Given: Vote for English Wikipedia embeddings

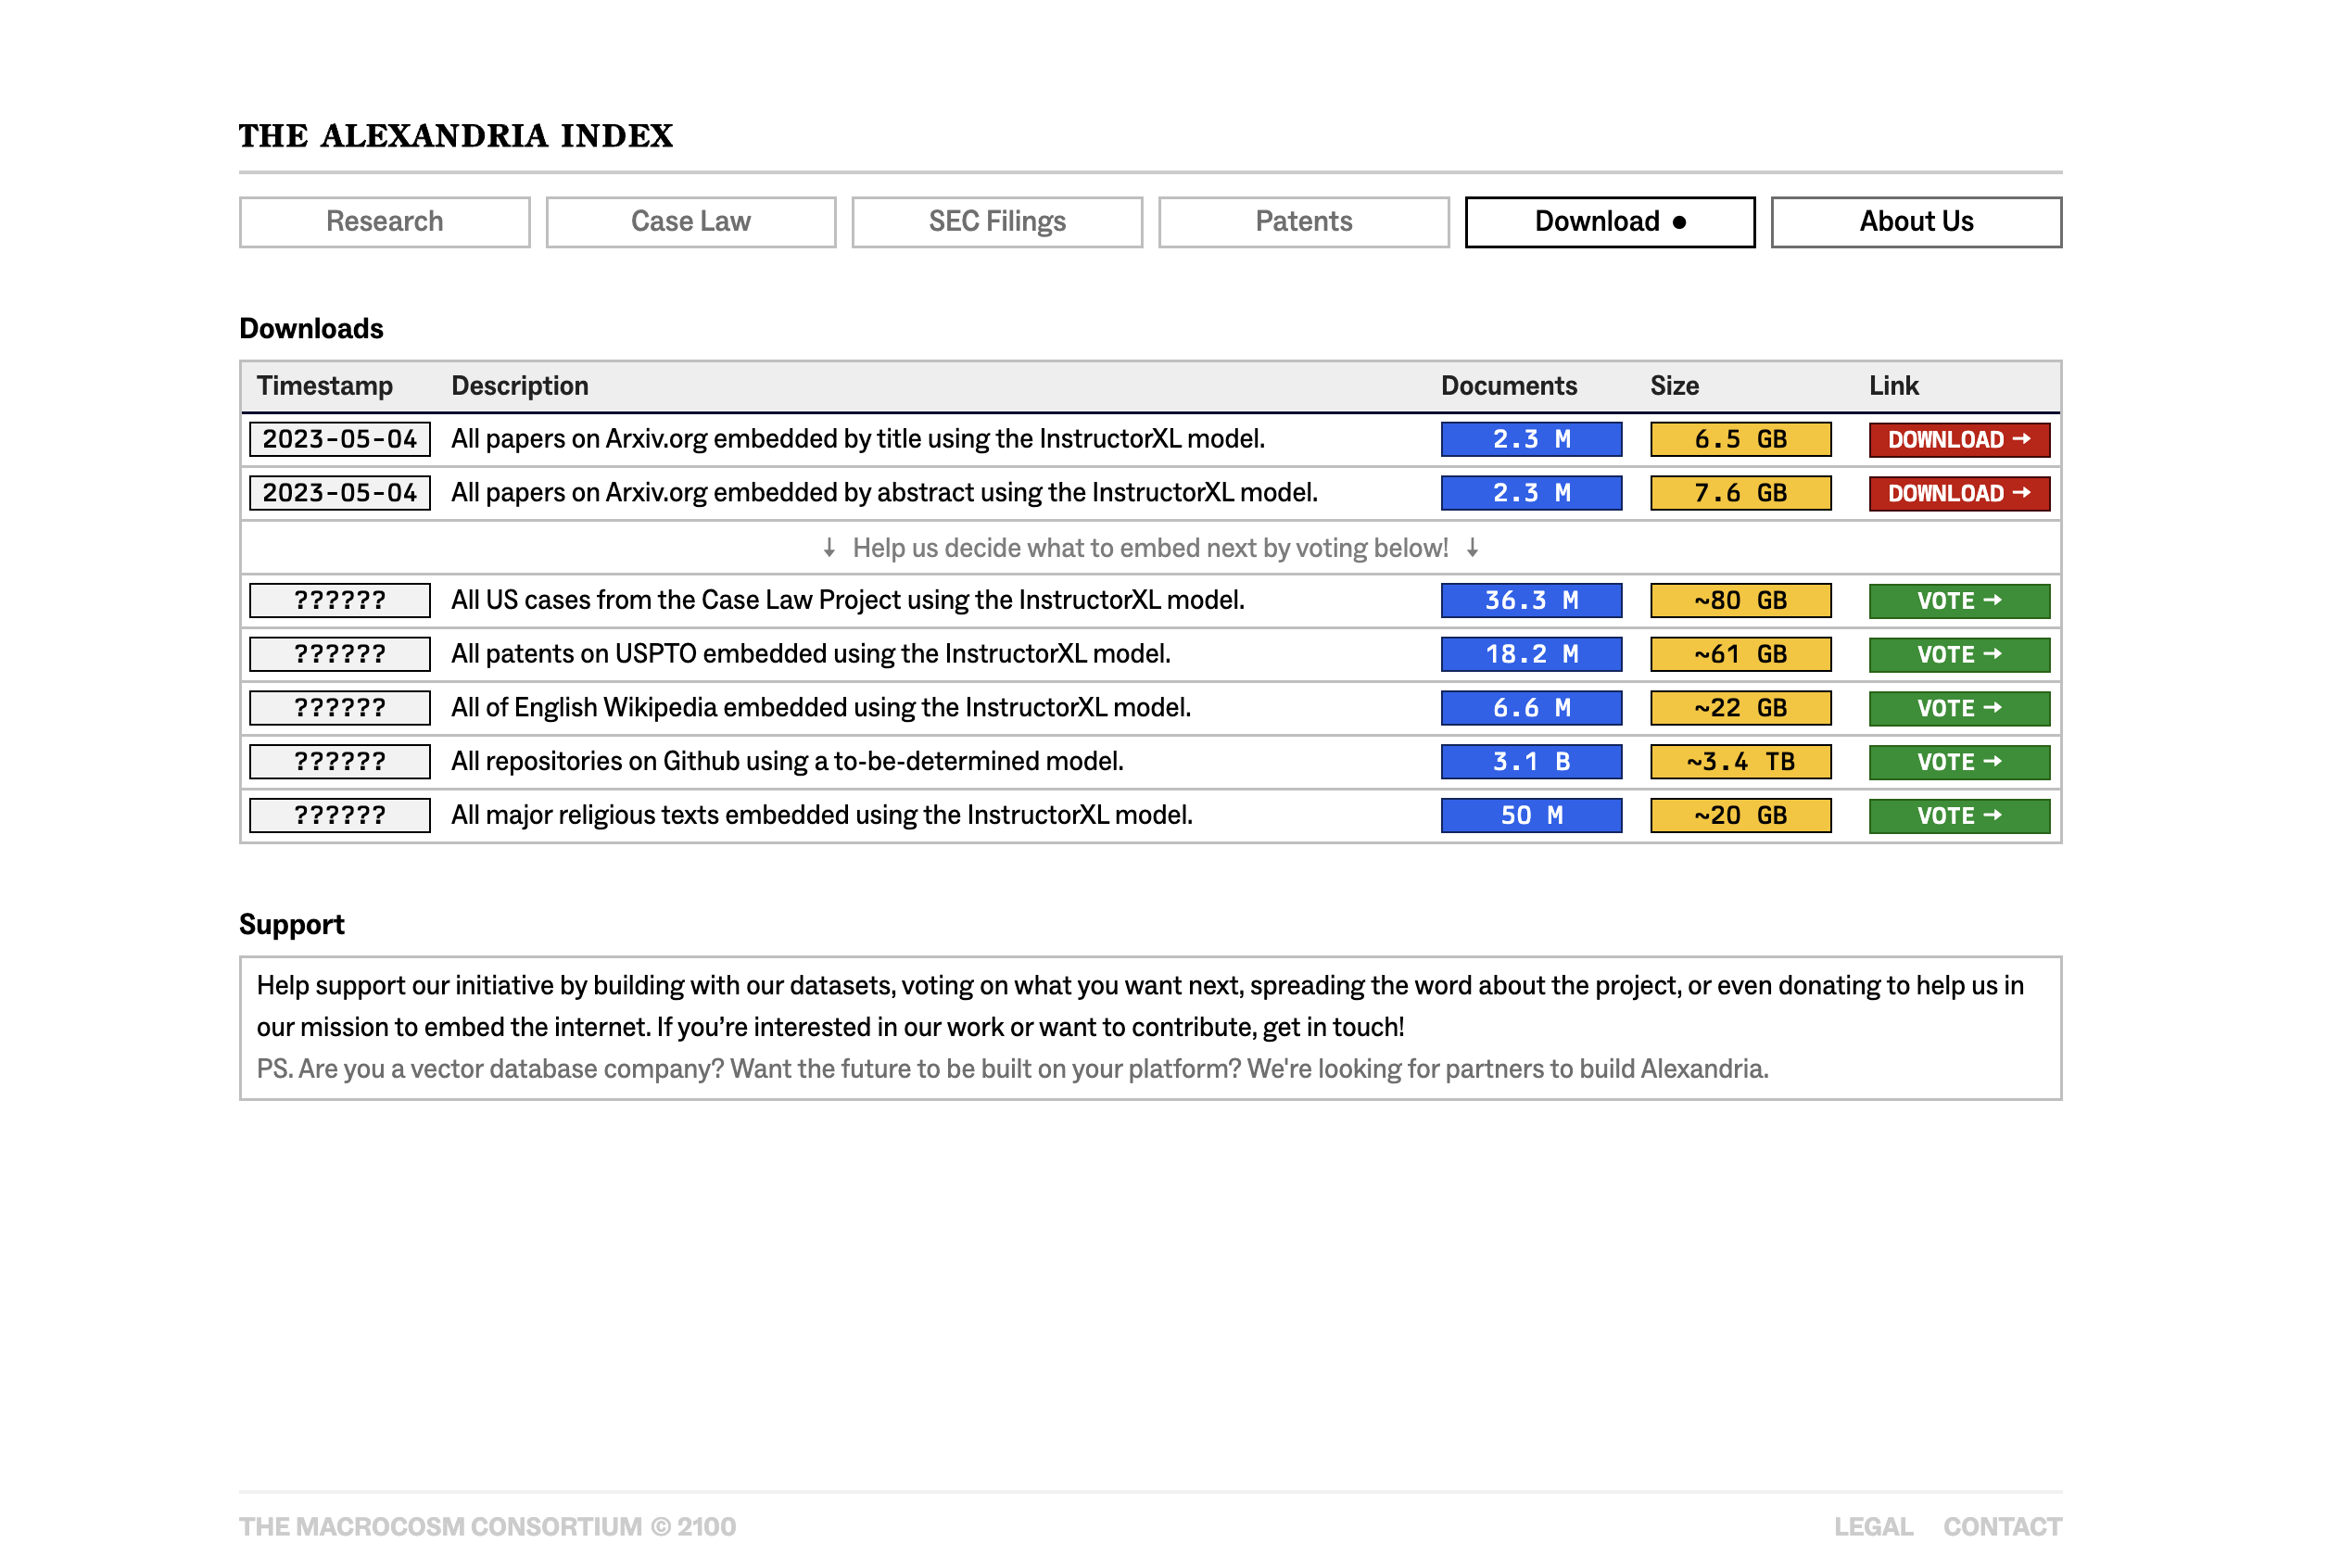Looking at the screenshot, I should (x=1958, y=708).
